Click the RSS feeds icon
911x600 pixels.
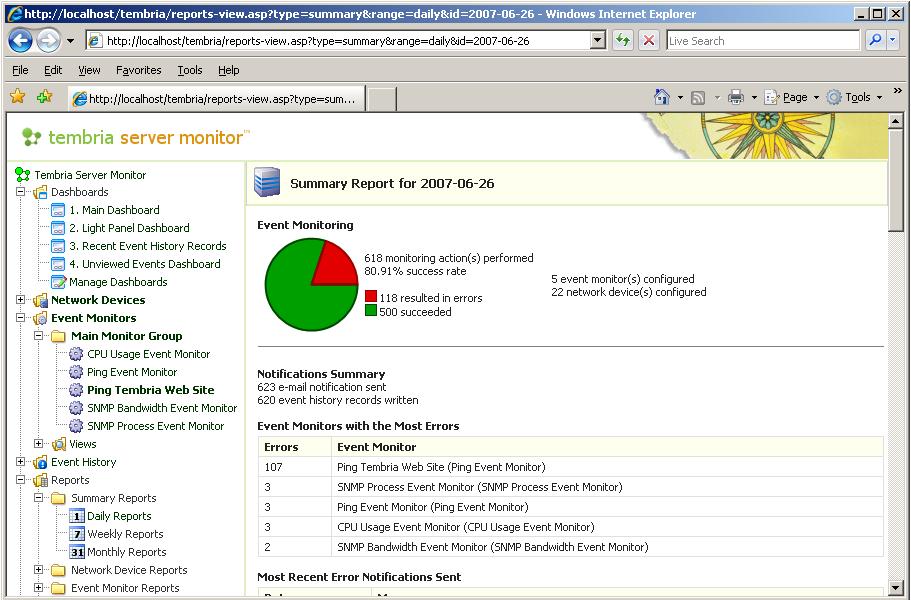tap(698, 98)
